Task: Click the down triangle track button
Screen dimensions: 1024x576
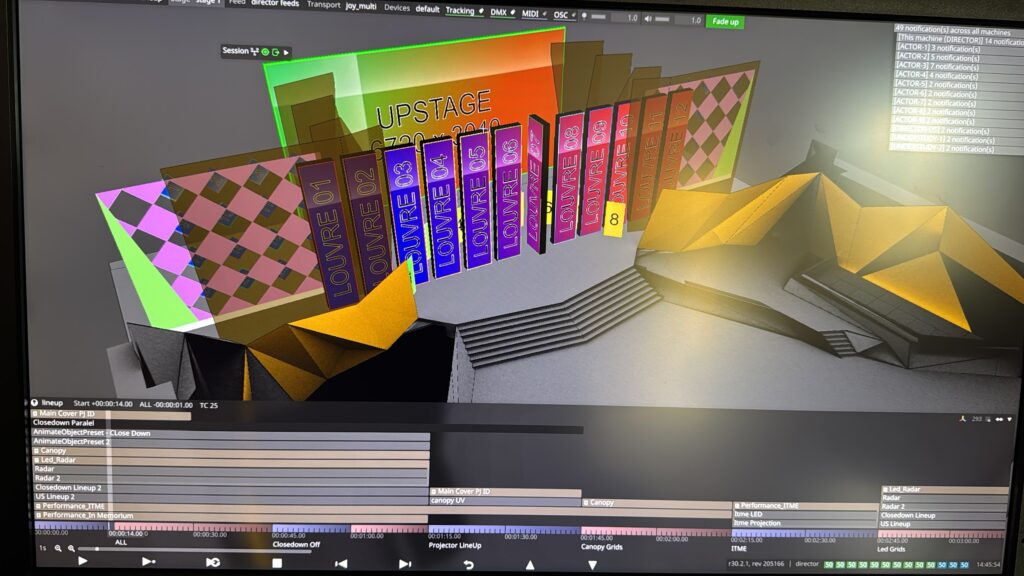Action: coord(592,565)
